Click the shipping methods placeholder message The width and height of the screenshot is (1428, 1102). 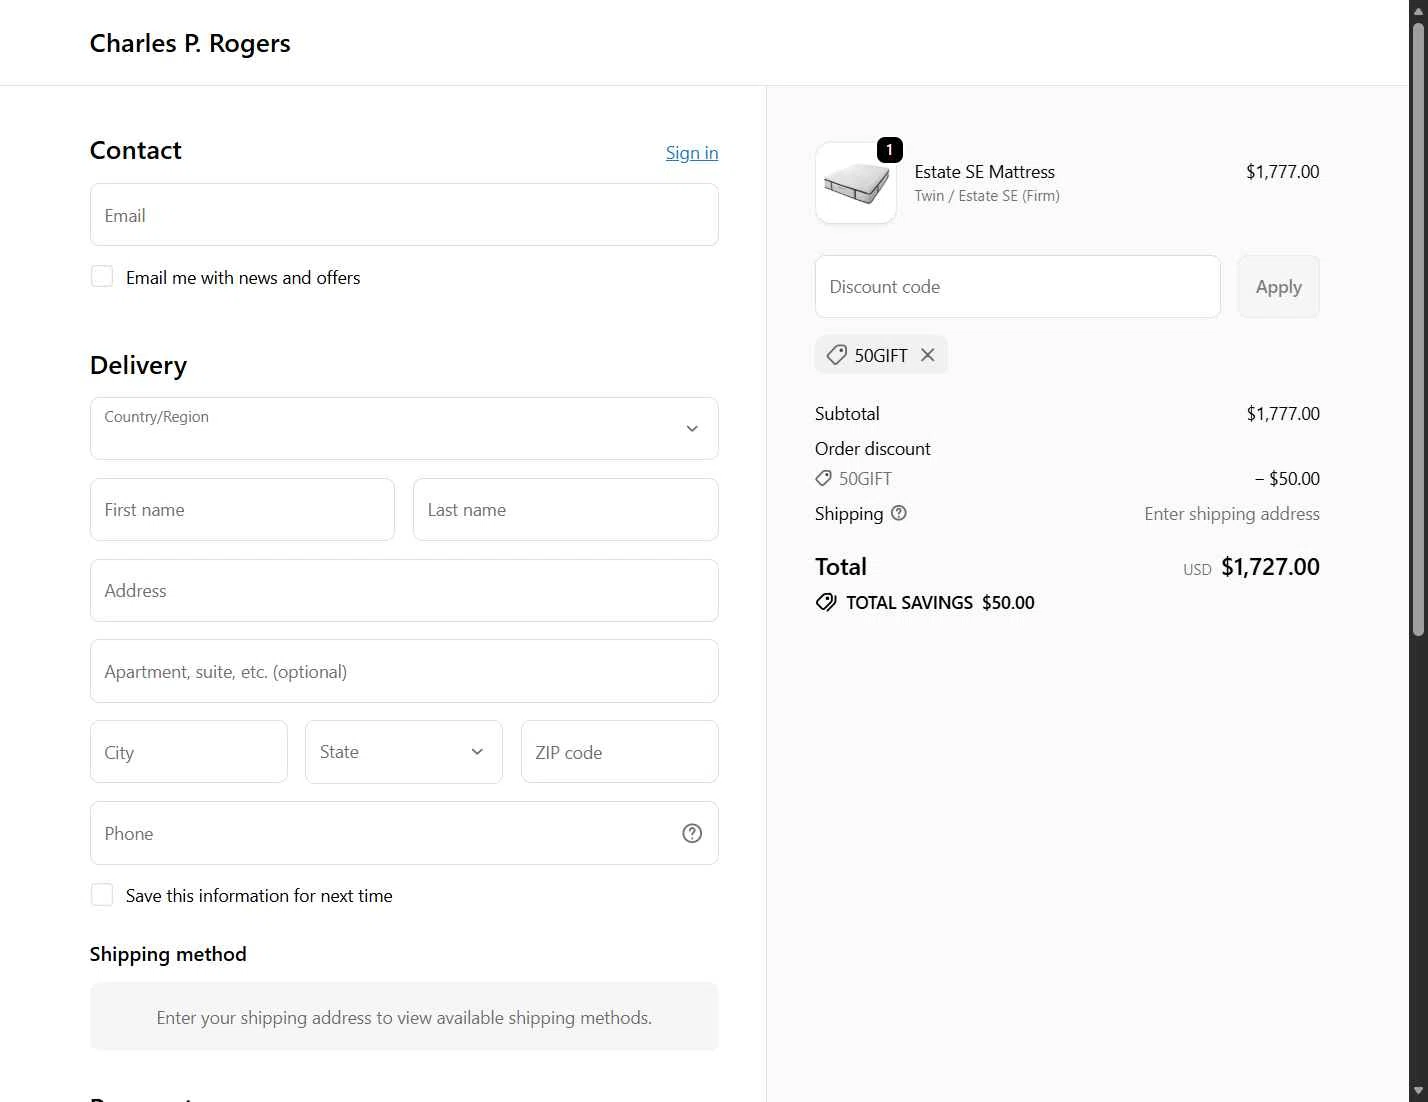coord(404,1017)
